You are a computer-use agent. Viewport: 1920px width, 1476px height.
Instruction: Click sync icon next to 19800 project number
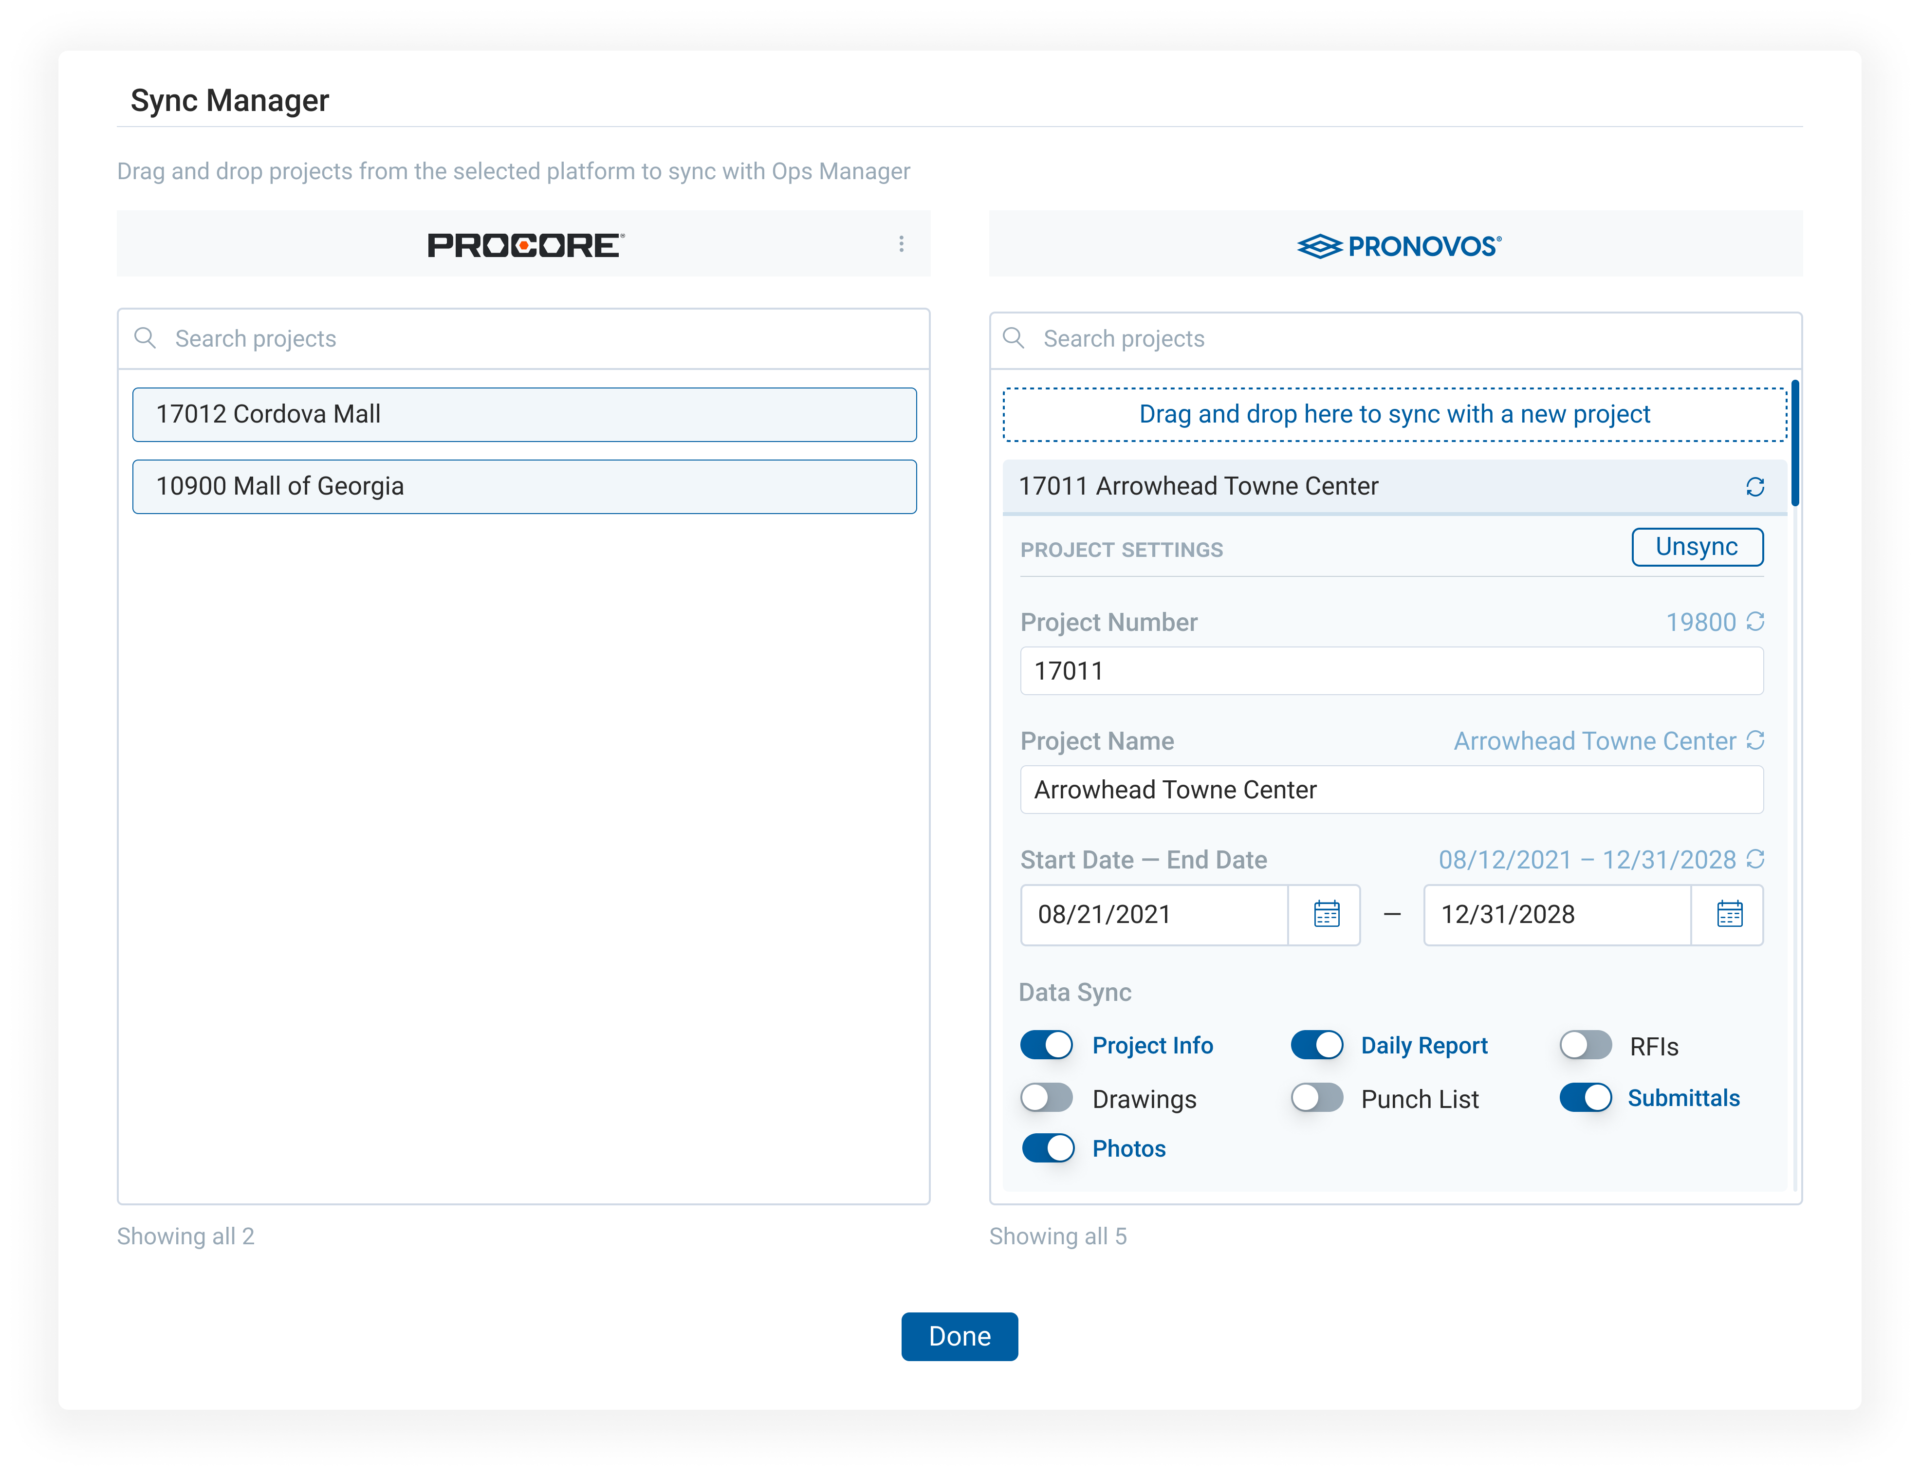point(1755,621)
